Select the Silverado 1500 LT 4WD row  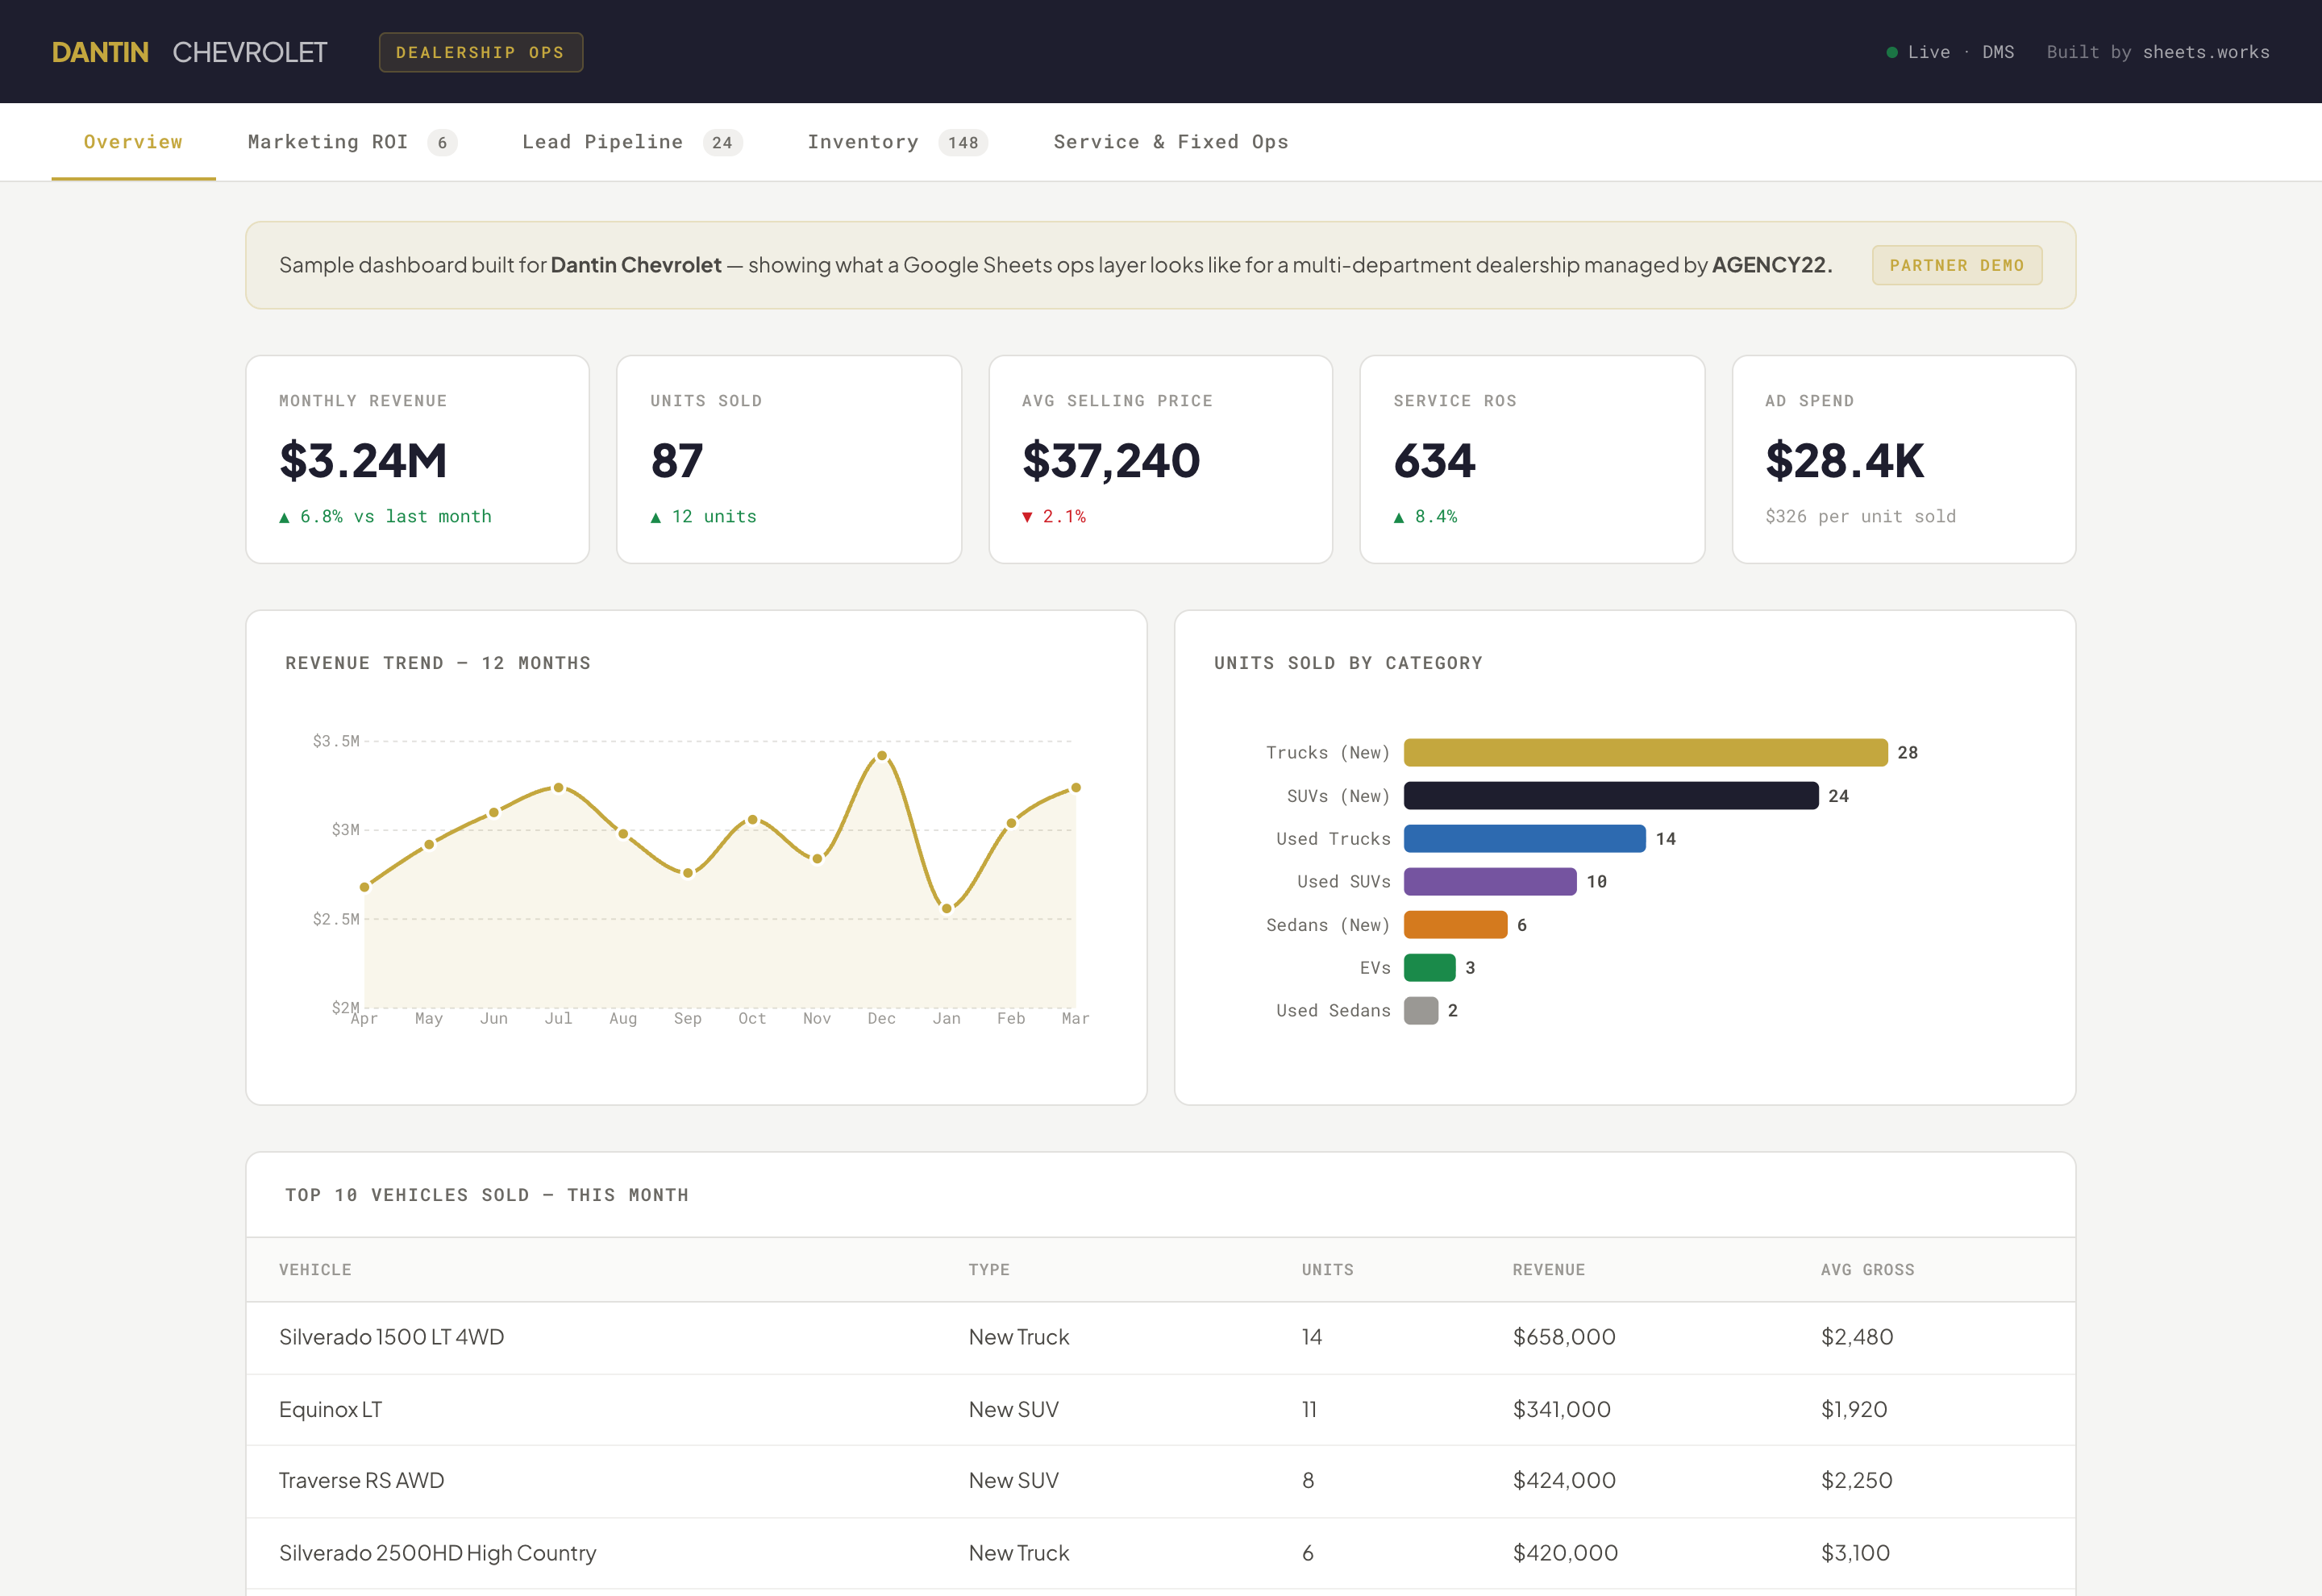click(1160, 1338)
